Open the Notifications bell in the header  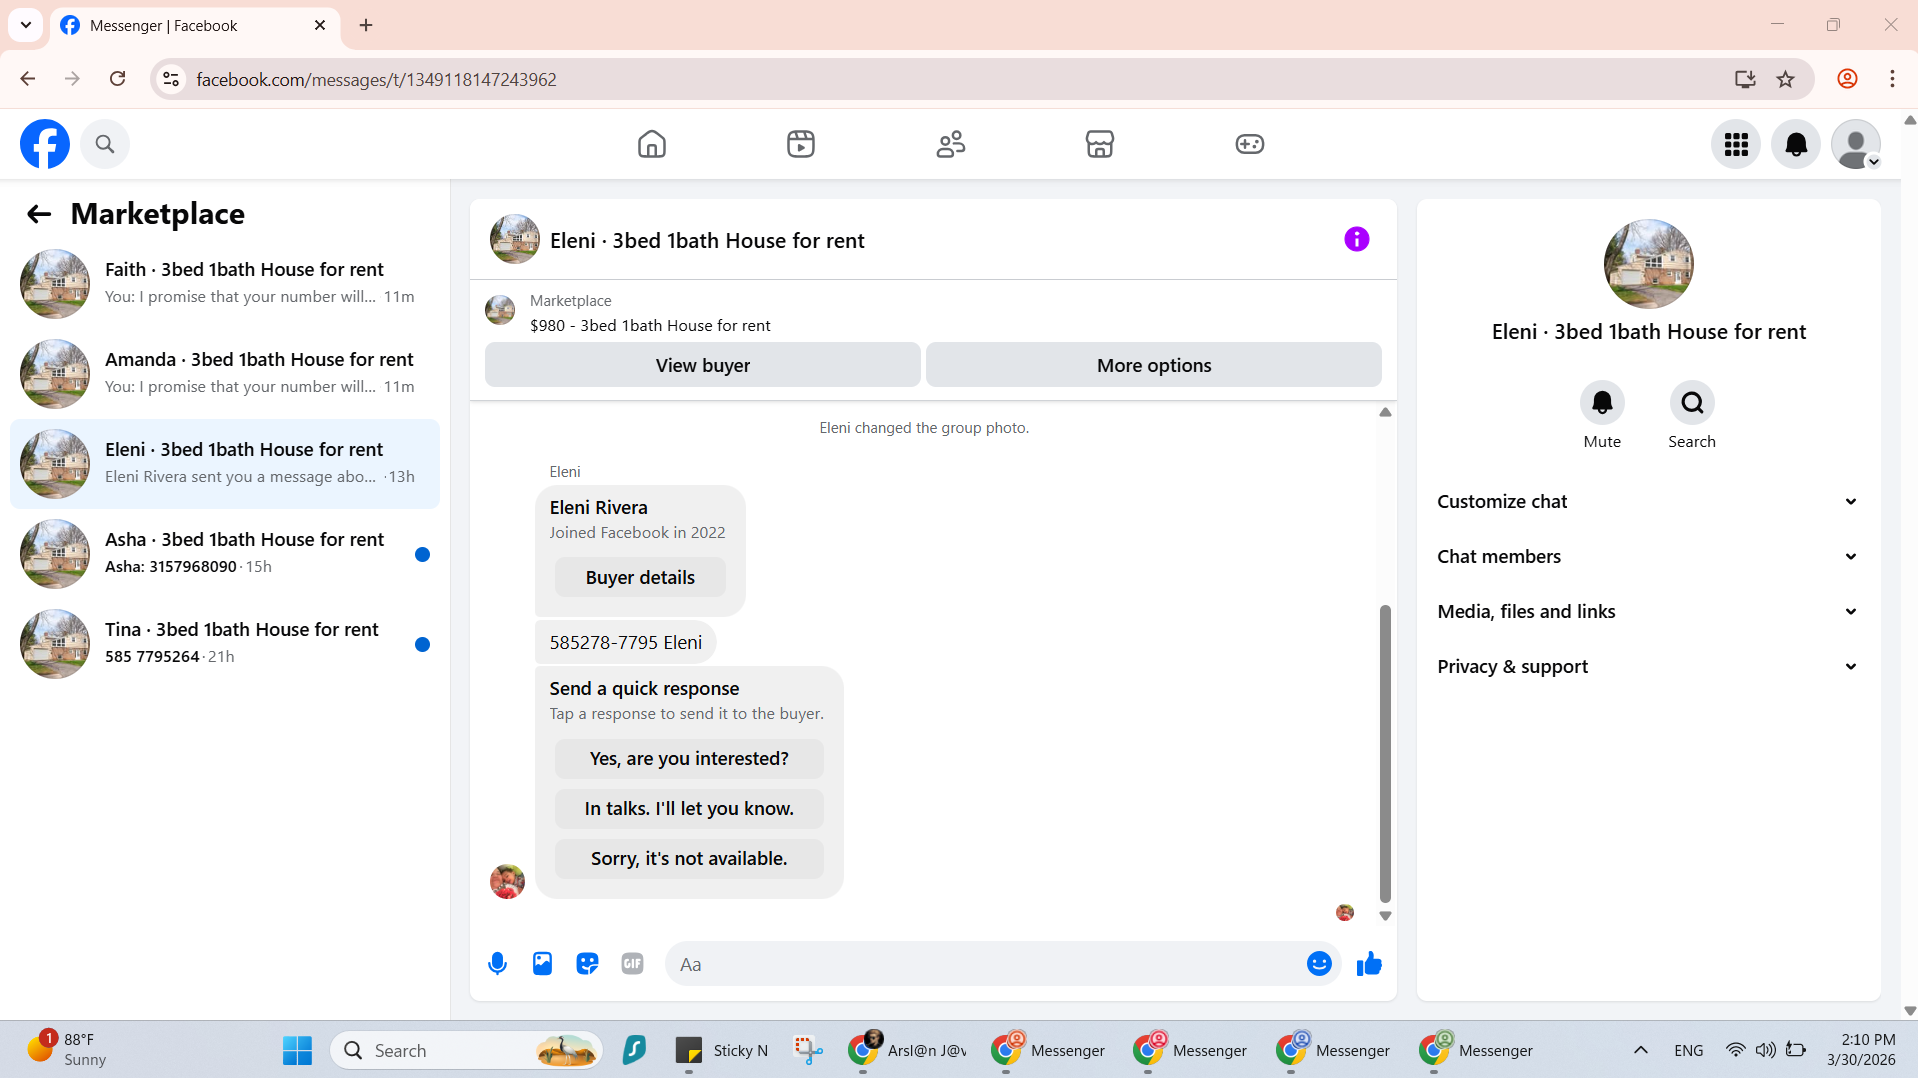click(x=1796, y=145)
